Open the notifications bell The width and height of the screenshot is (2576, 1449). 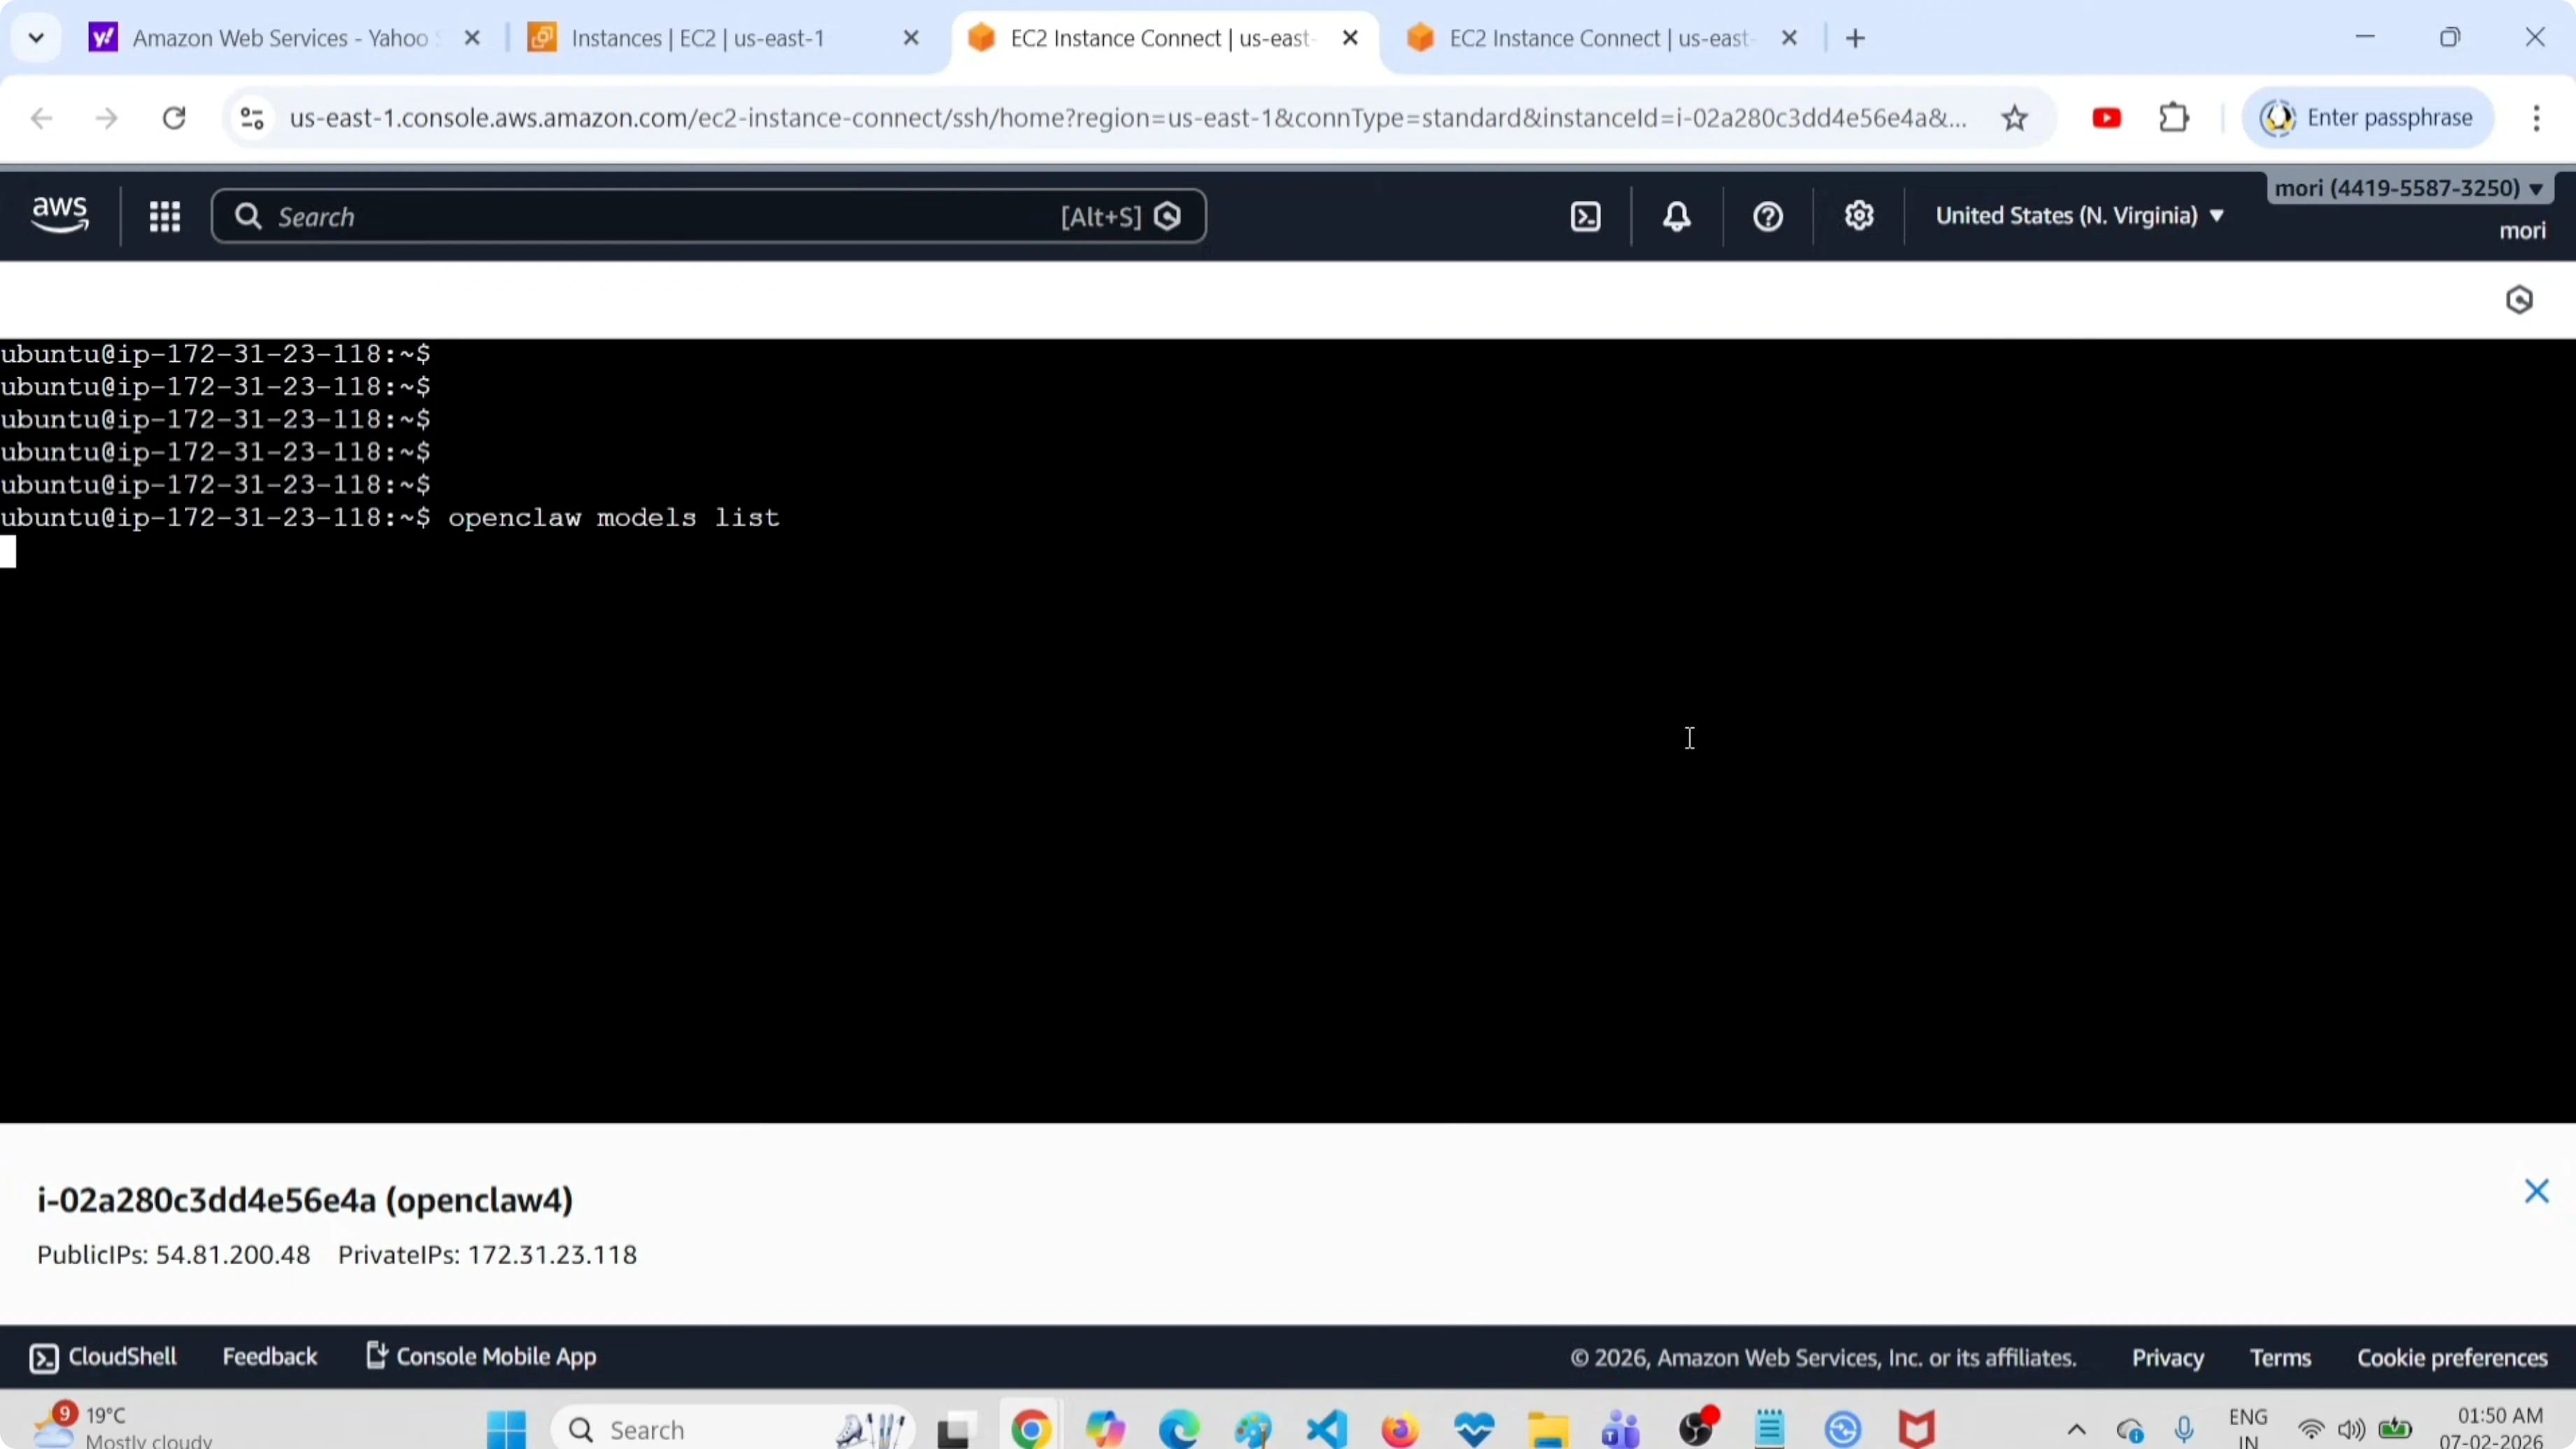(1677, 217)
